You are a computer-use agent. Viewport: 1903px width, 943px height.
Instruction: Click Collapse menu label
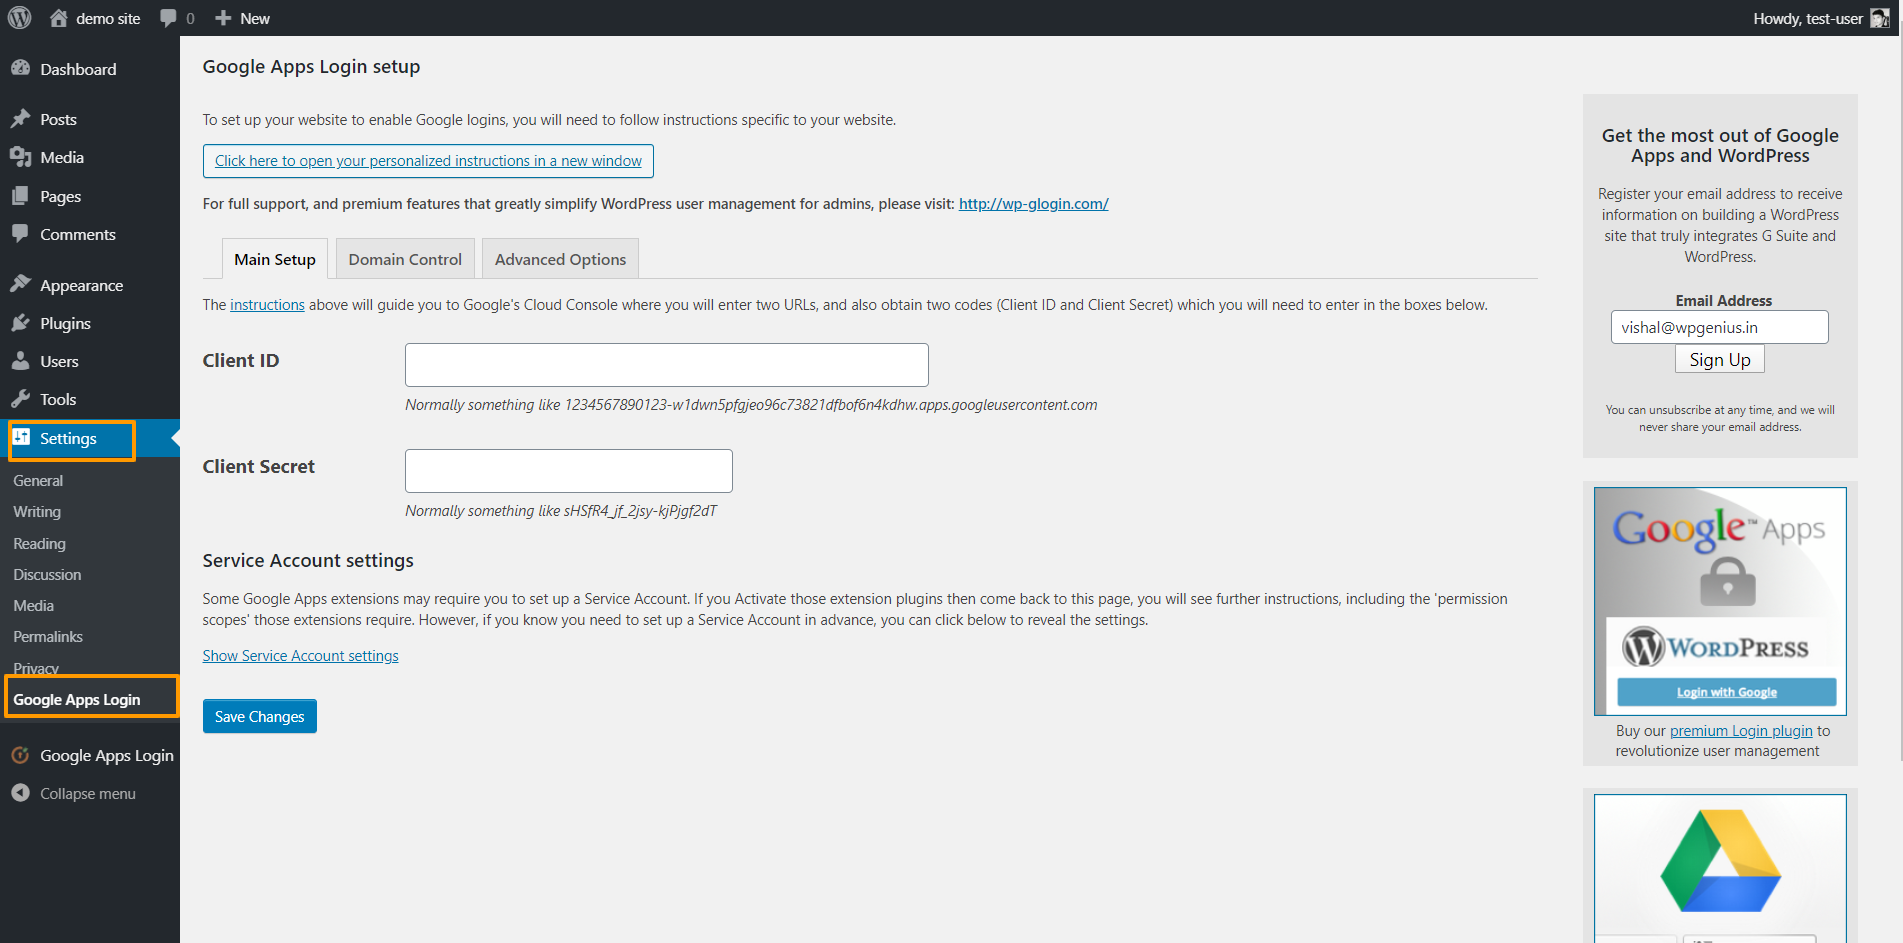(x=88, y=793)
